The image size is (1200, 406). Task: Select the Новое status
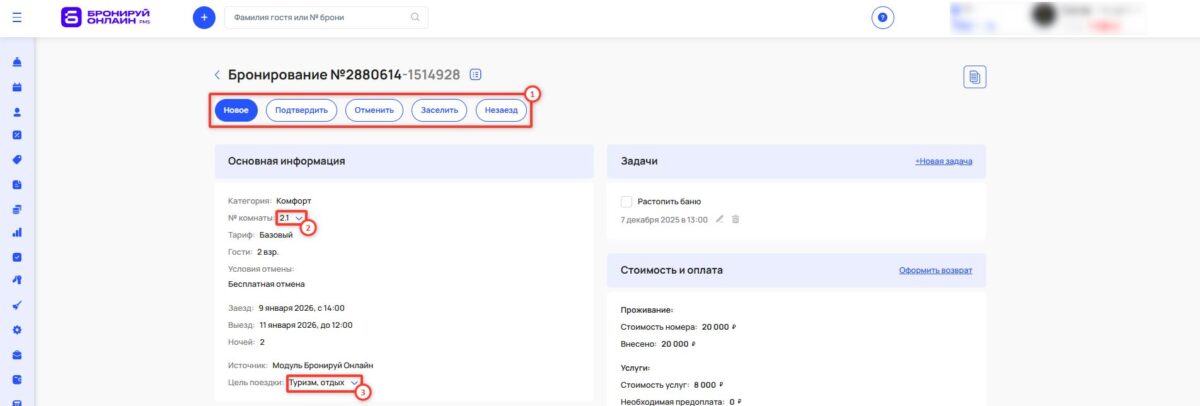(x=236, y=110)
